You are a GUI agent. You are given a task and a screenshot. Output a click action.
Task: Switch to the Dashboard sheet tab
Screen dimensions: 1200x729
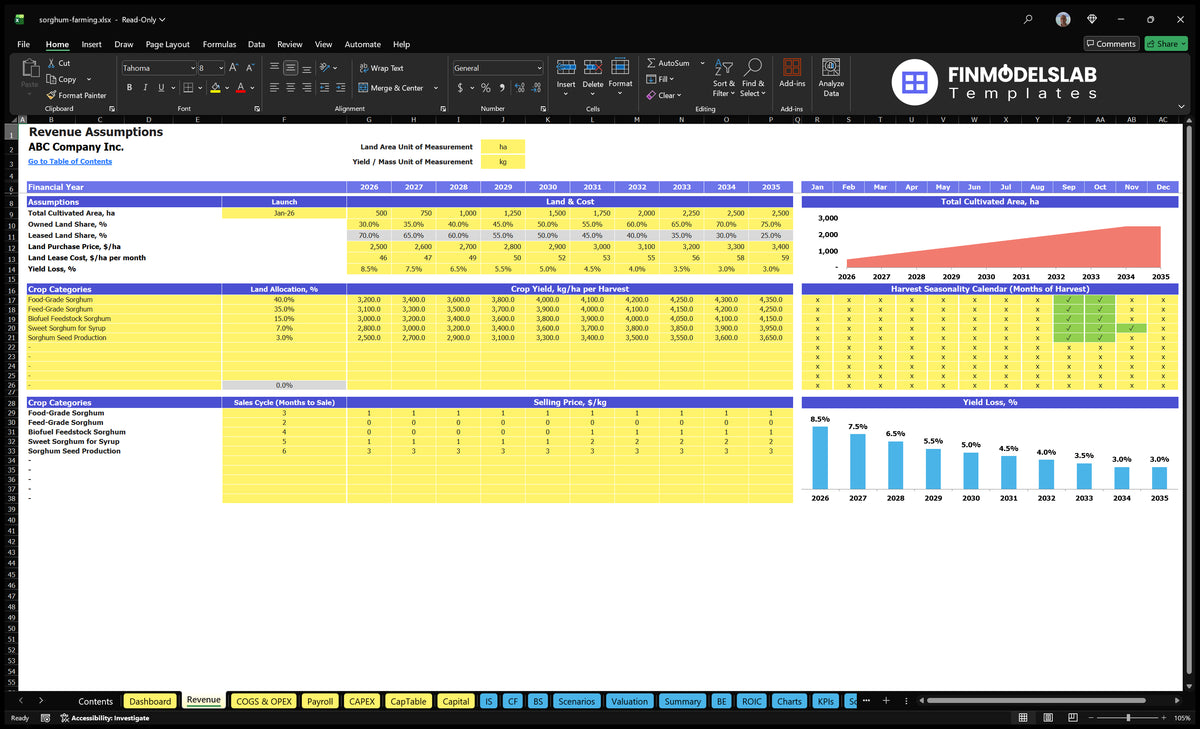pyautogui.click(x=150, y=701)
